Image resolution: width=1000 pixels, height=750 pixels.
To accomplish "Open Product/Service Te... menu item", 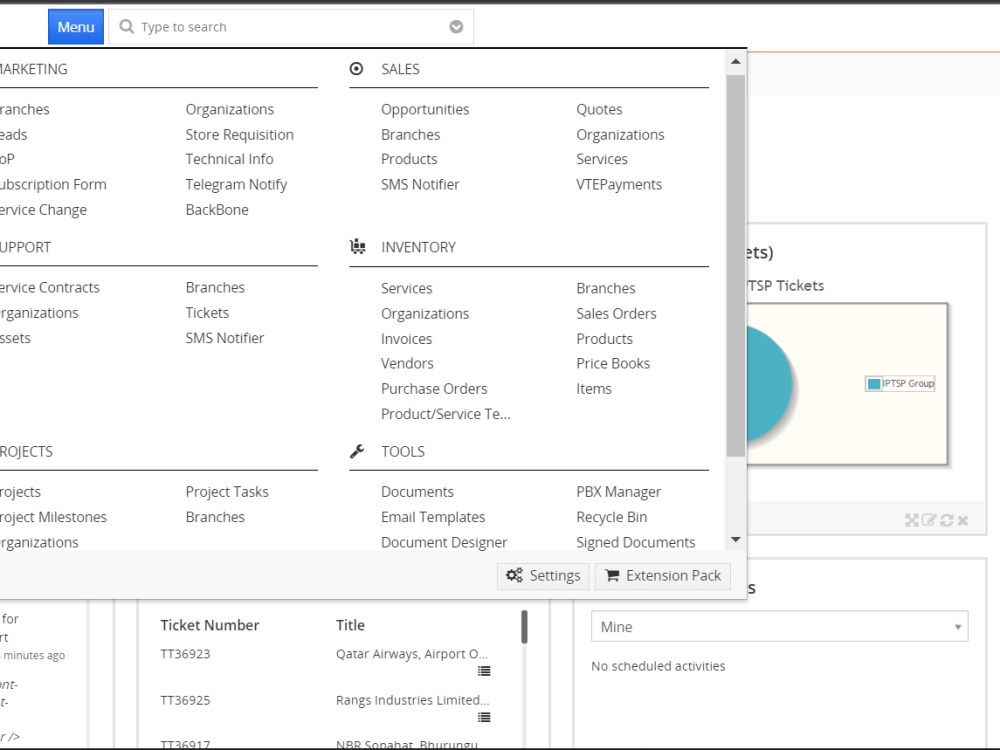I will click(445, 414).
